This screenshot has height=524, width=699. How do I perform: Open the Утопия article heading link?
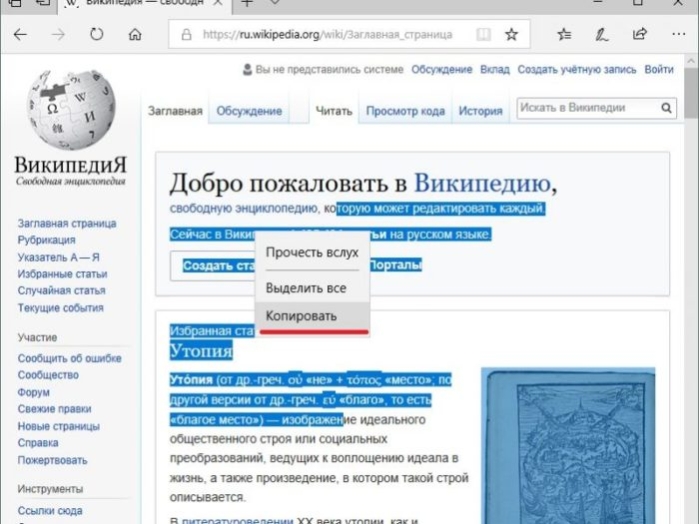(201, 351)
